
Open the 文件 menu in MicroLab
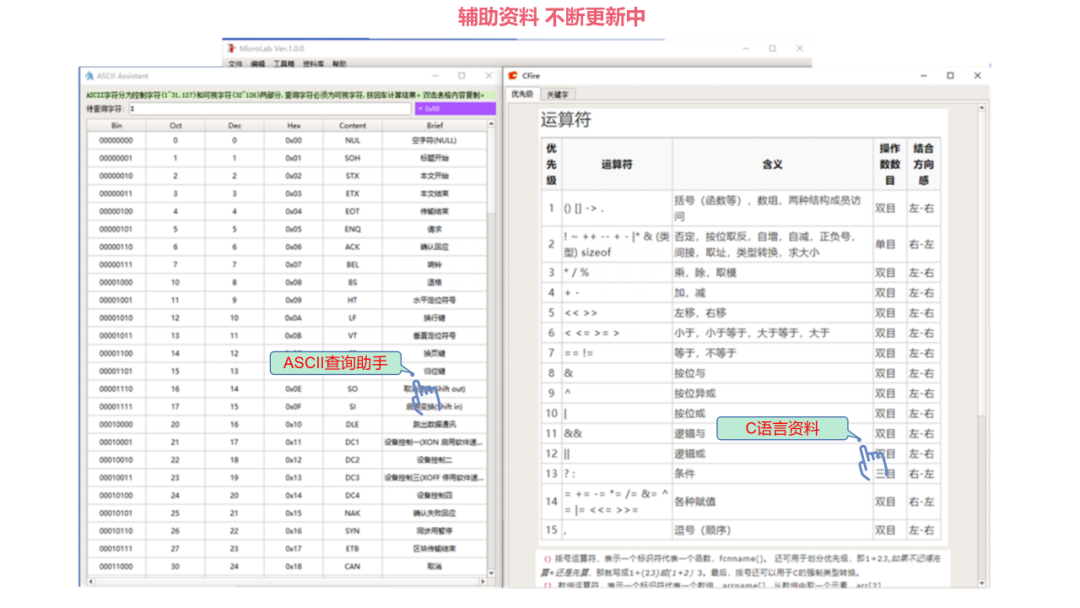235,61
